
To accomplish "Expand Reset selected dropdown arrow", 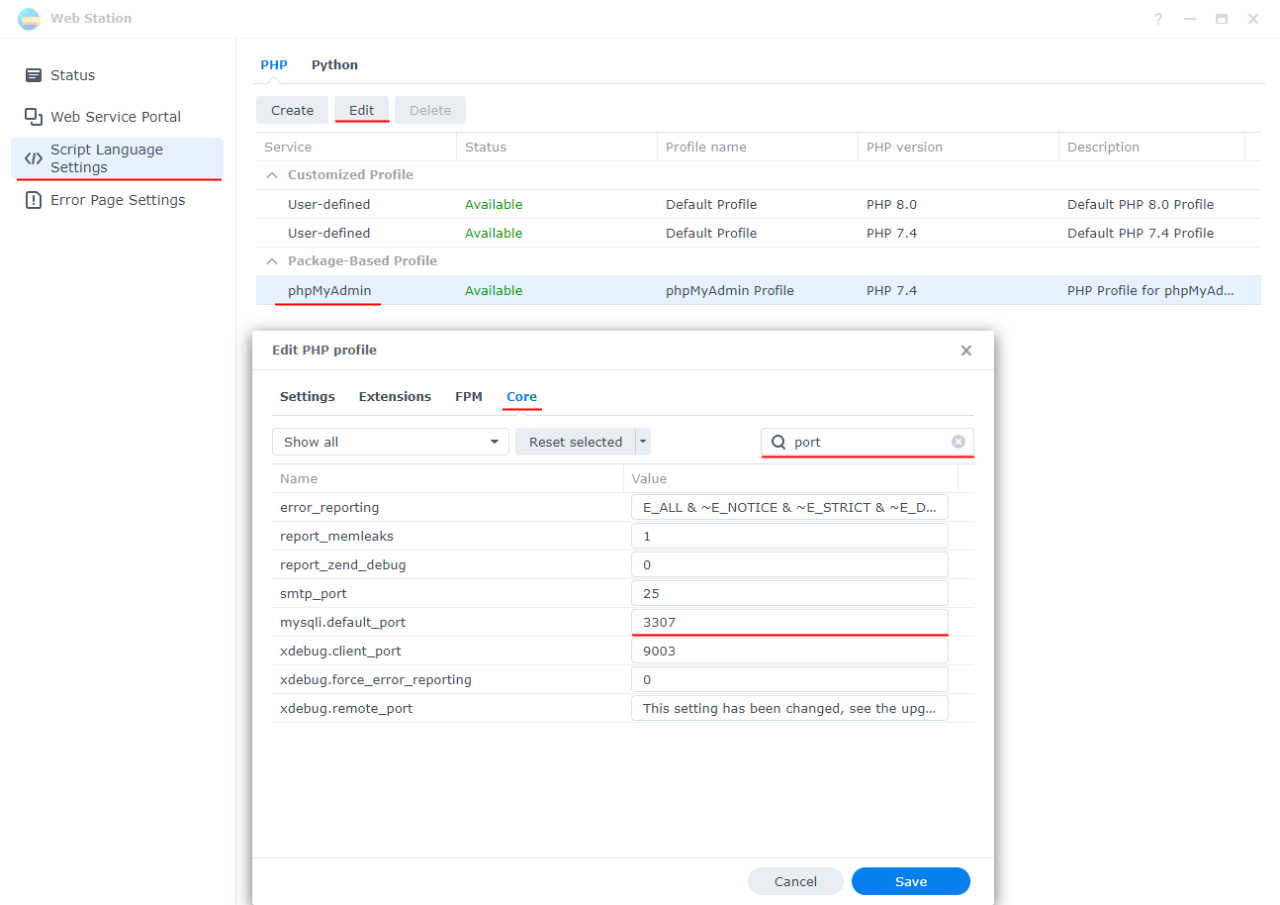I will [643, 442].
